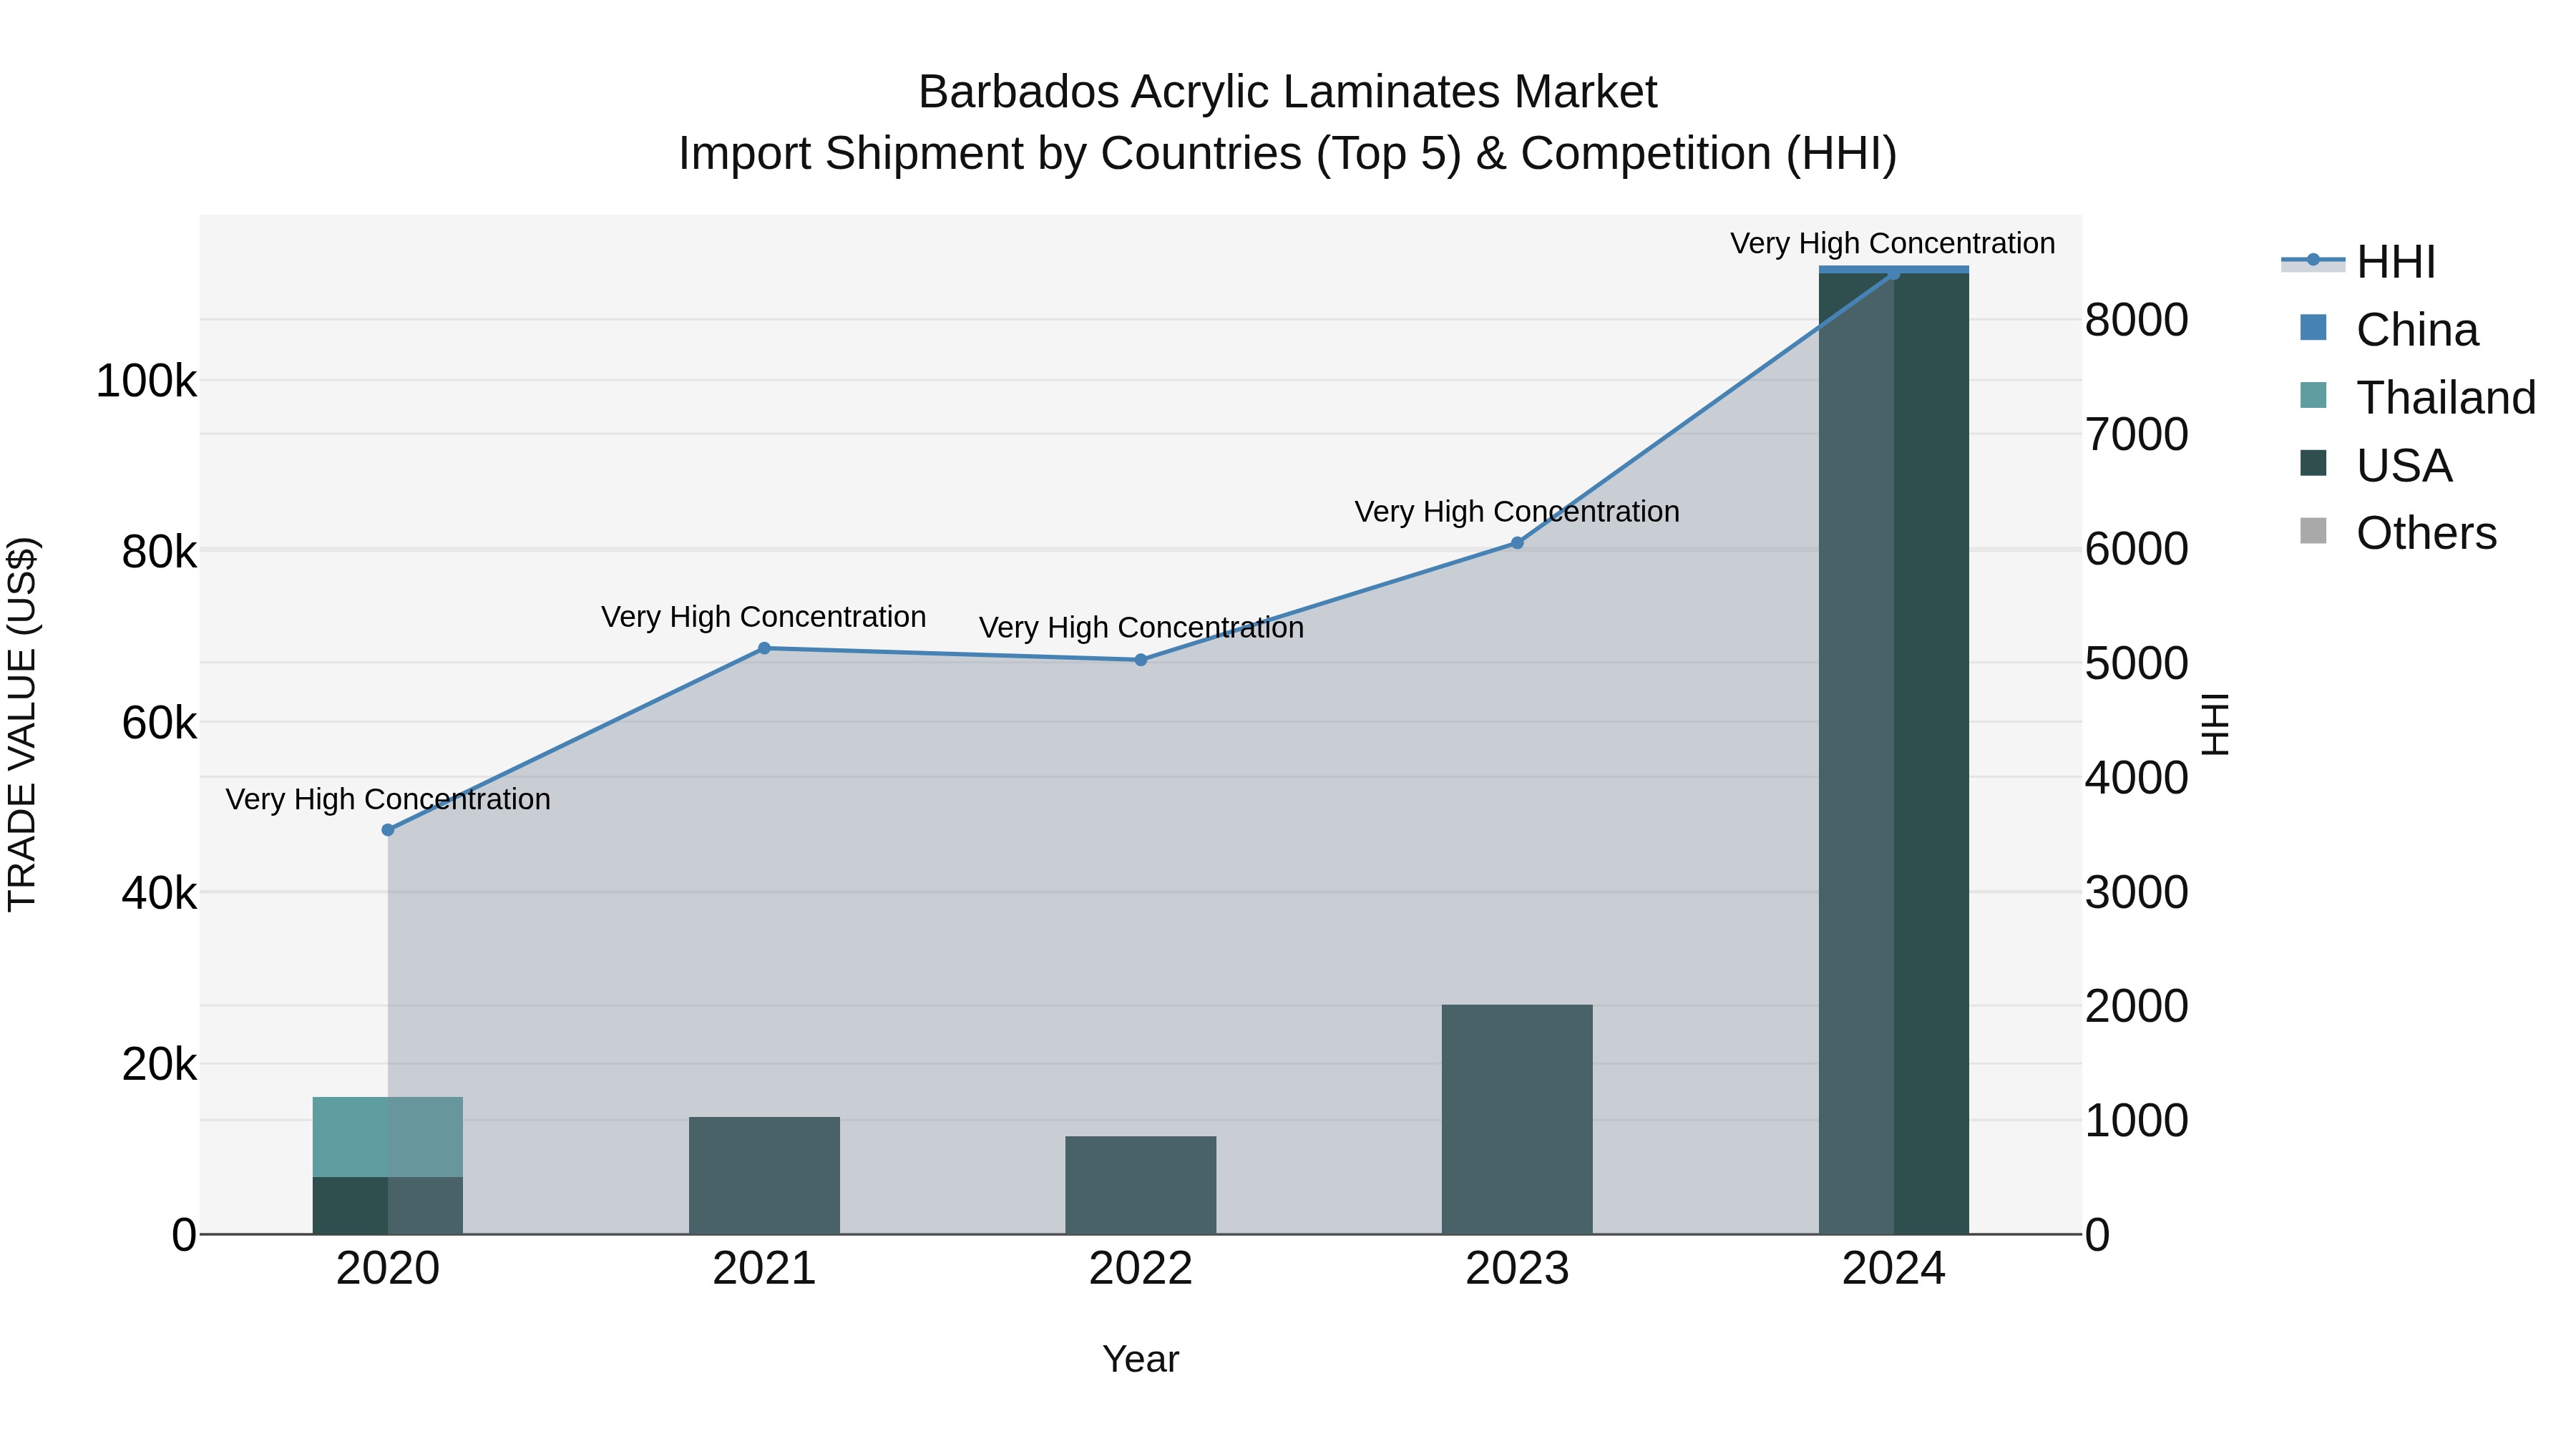Click the 5000 right axis tick
The image size is (2576, 1449).
(x=2137, y=663)
